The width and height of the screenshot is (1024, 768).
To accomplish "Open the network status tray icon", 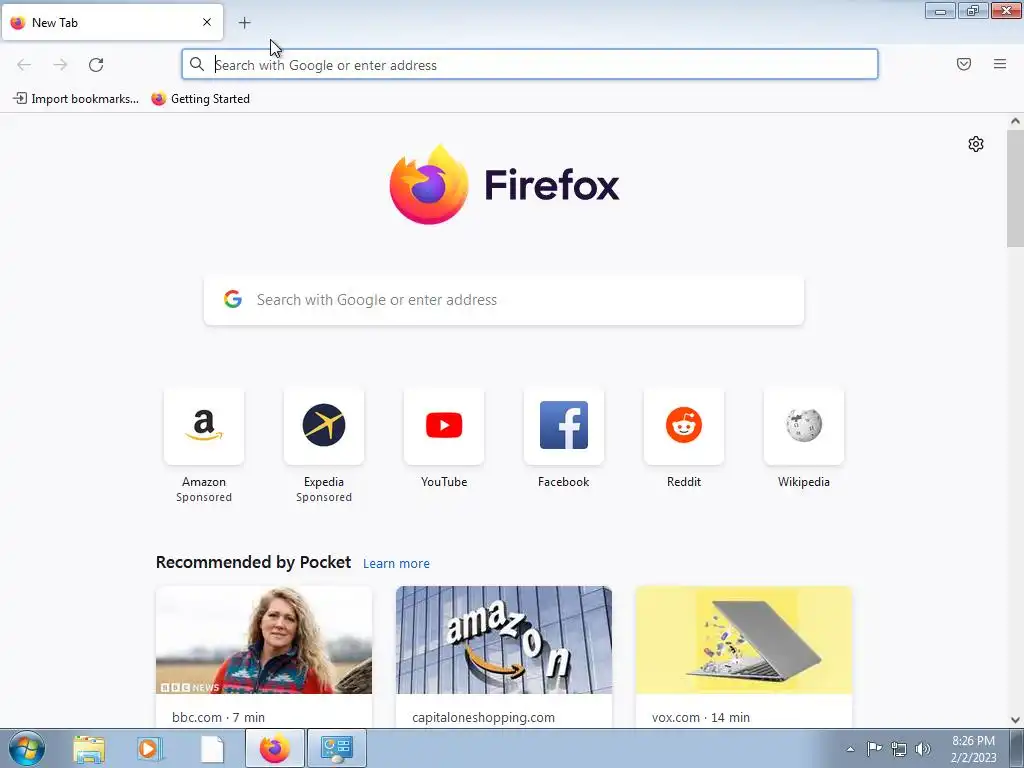I will (899, 749).
